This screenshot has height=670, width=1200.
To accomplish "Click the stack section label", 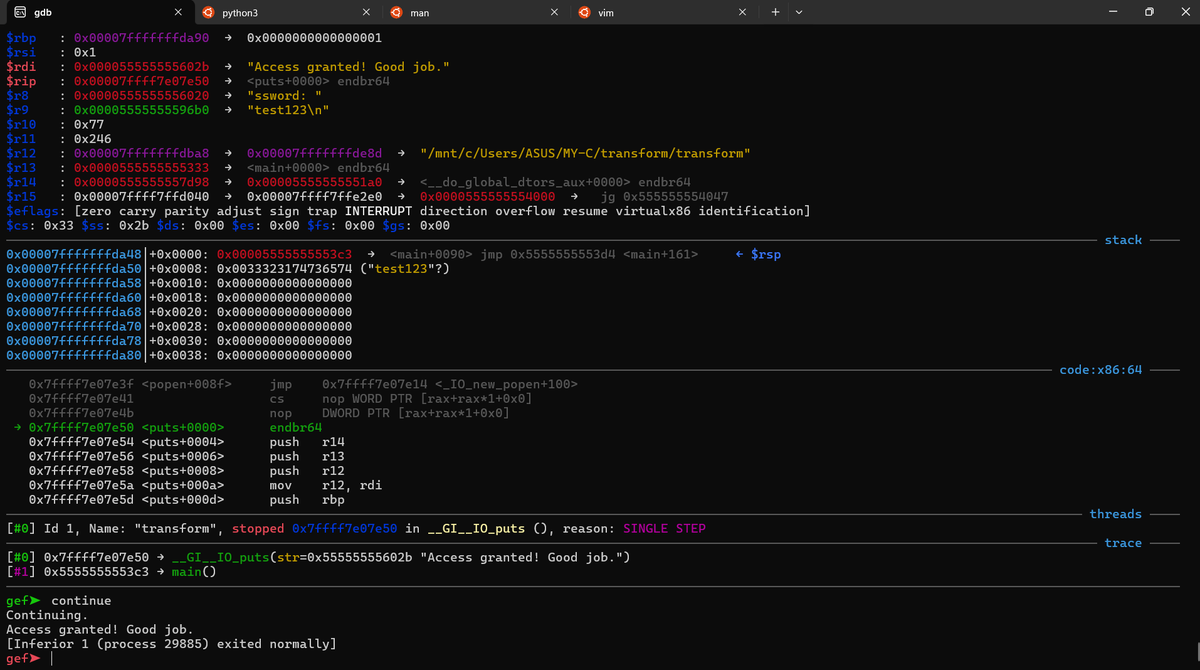I will click(1123, 240).
